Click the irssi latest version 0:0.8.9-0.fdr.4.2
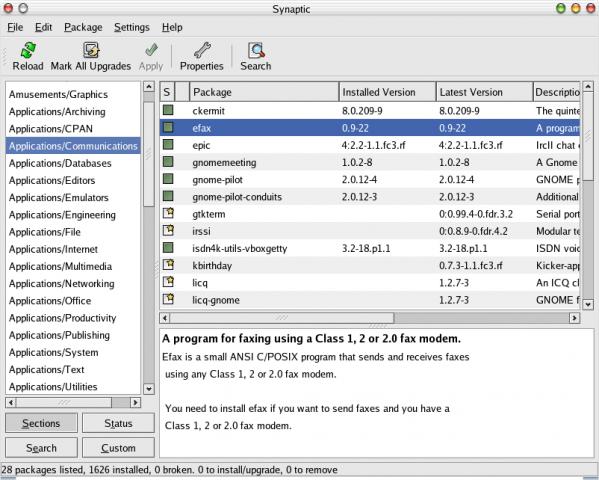The height and width of the screenshot is (480, 599). coord(473,231)
